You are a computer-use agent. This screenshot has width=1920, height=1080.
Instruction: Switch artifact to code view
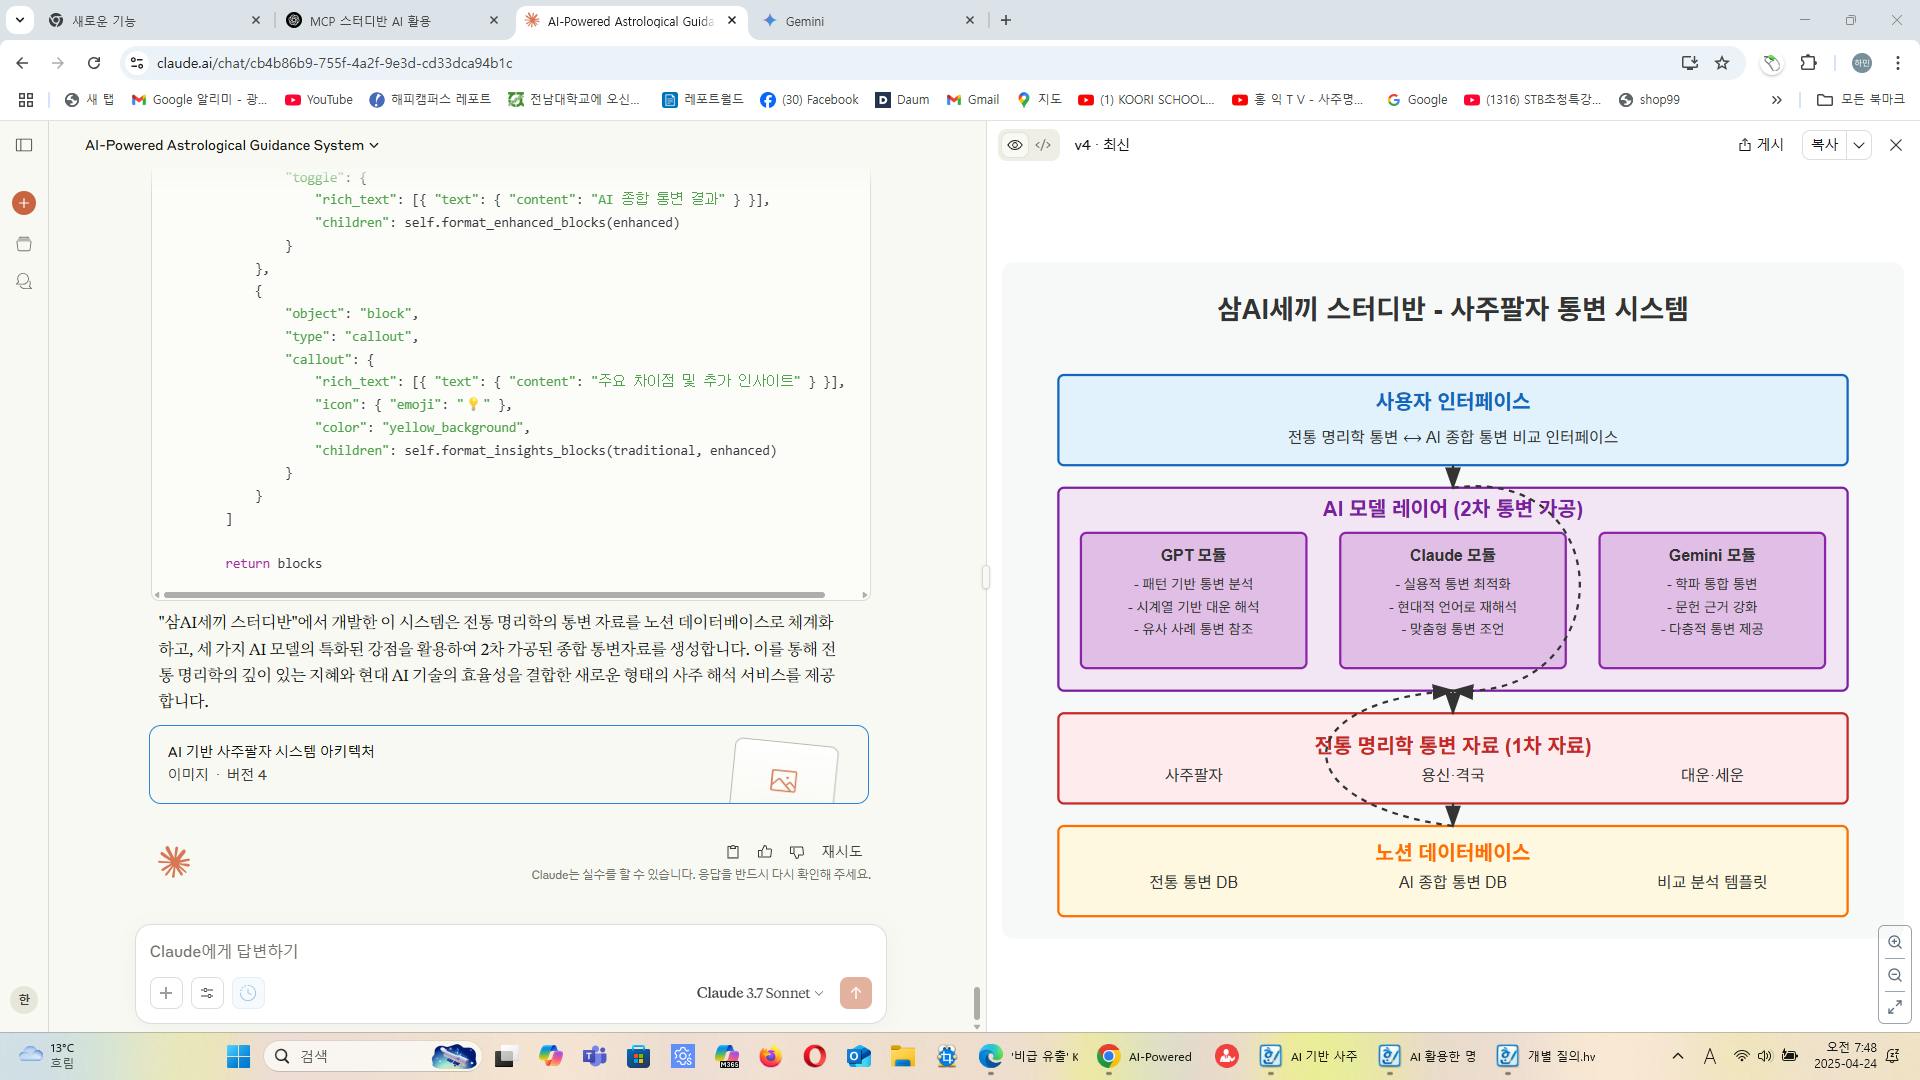coord(1043,145)
